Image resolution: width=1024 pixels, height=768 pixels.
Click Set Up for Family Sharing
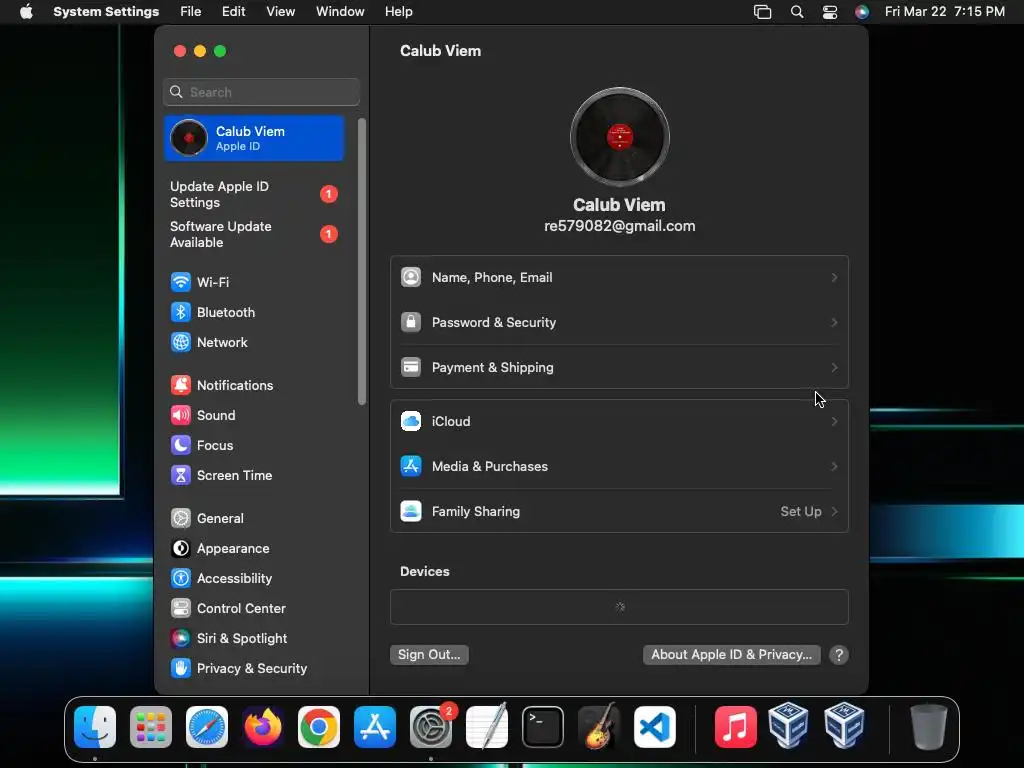pyautogui.click(x=801, y=511)
